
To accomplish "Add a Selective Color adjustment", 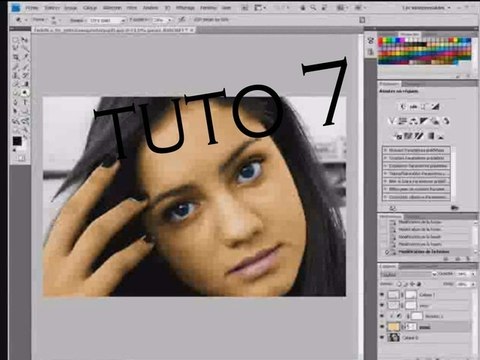I will 440,136.
